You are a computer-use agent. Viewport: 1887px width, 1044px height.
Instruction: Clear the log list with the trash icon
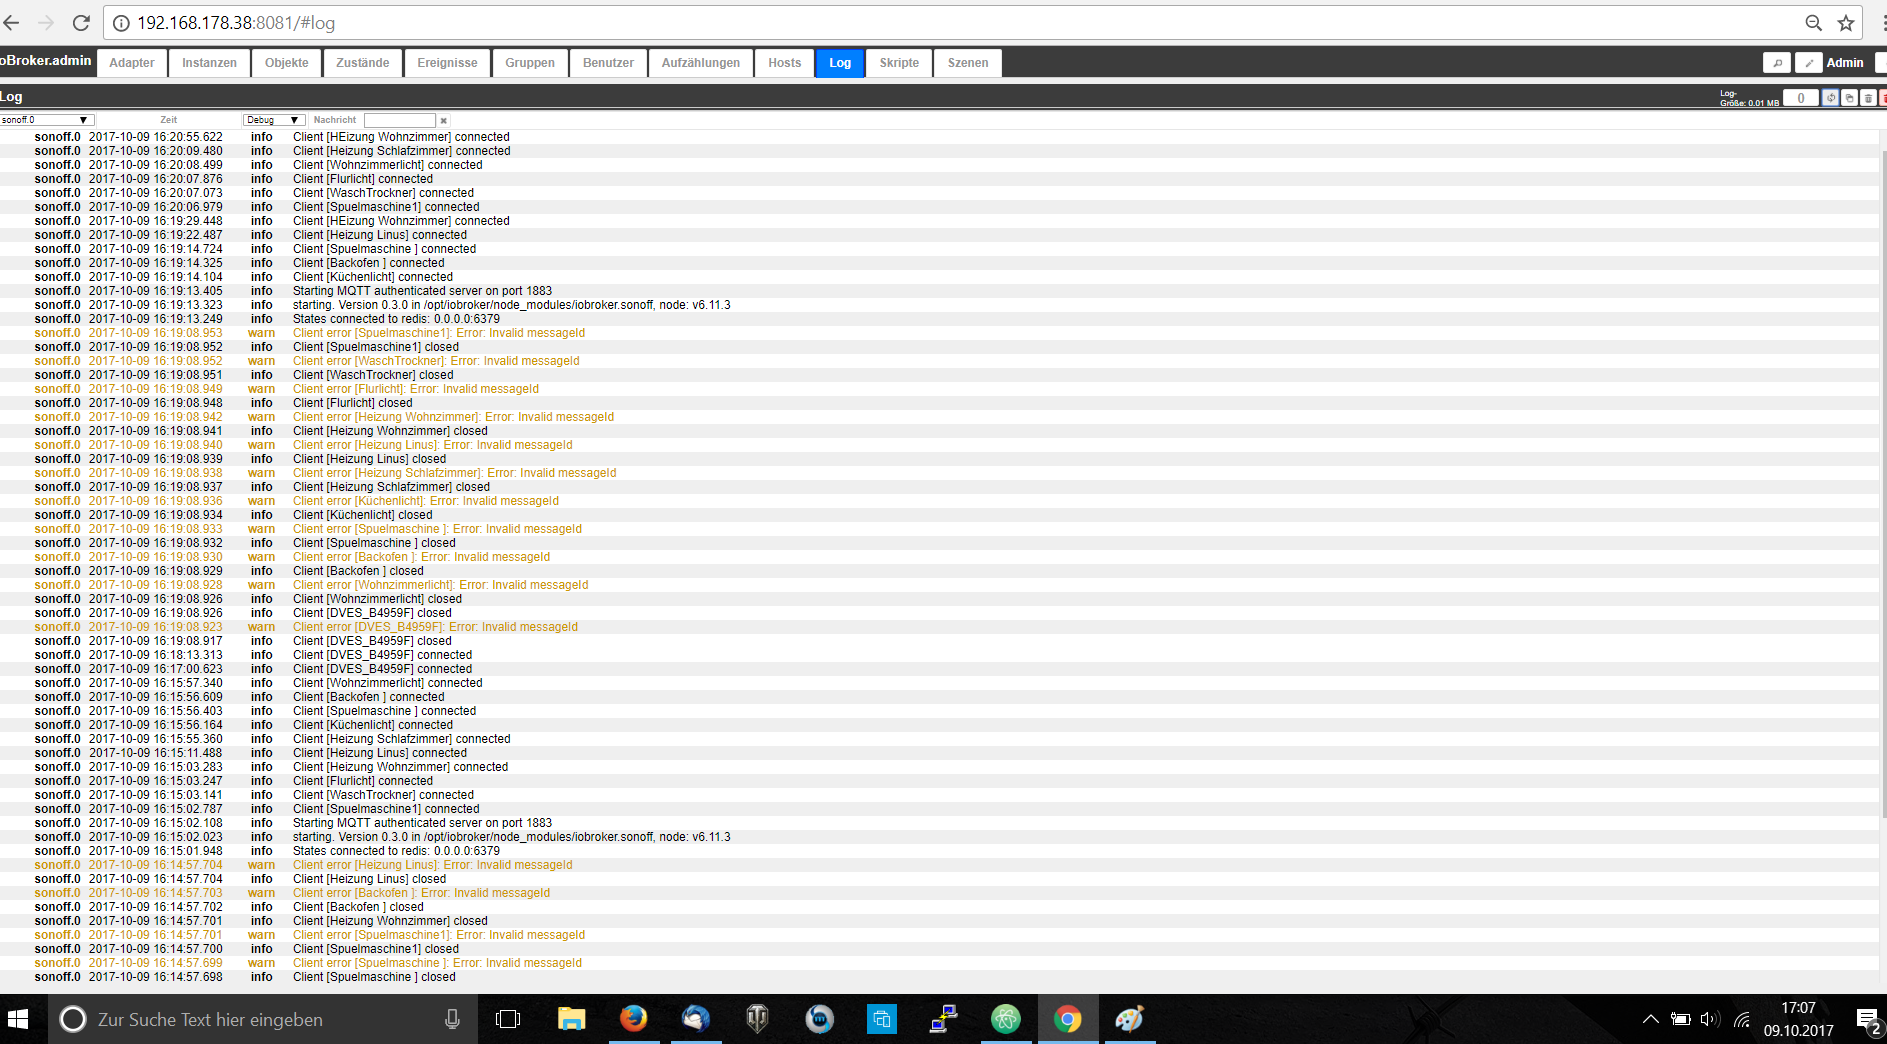click(x=1868, y=98)
